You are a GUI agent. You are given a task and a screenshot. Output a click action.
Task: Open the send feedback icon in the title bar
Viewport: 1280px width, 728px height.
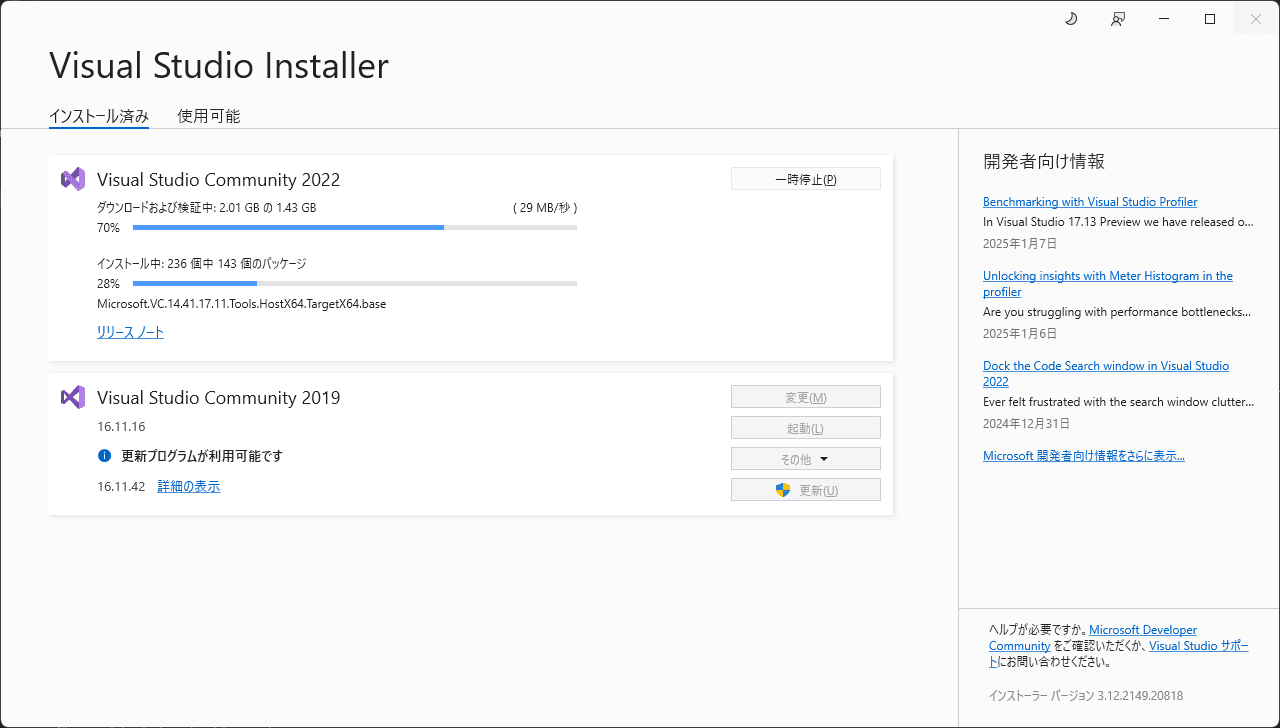tap(1118, 18)
